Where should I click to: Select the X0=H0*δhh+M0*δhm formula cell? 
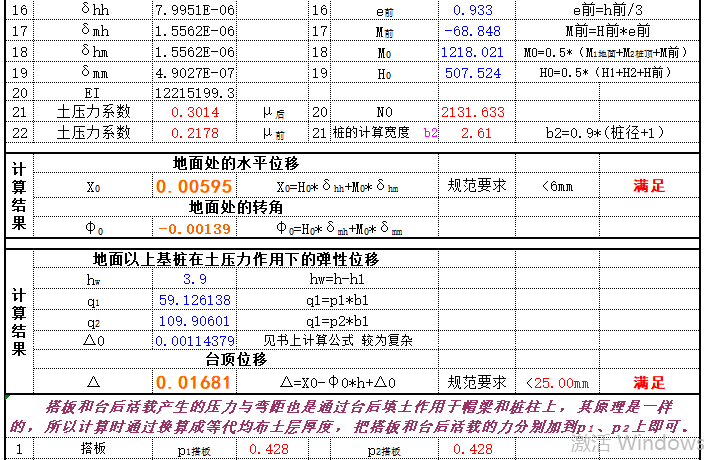[337, 186]
